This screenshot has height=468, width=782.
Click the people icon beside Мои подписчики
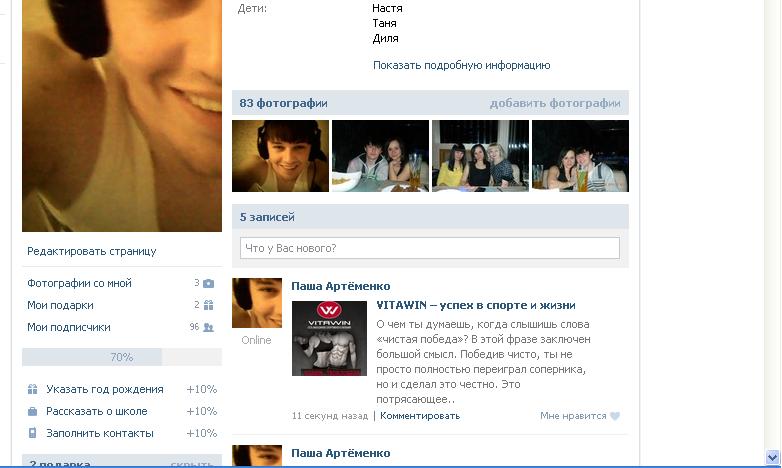click(208, 327)
